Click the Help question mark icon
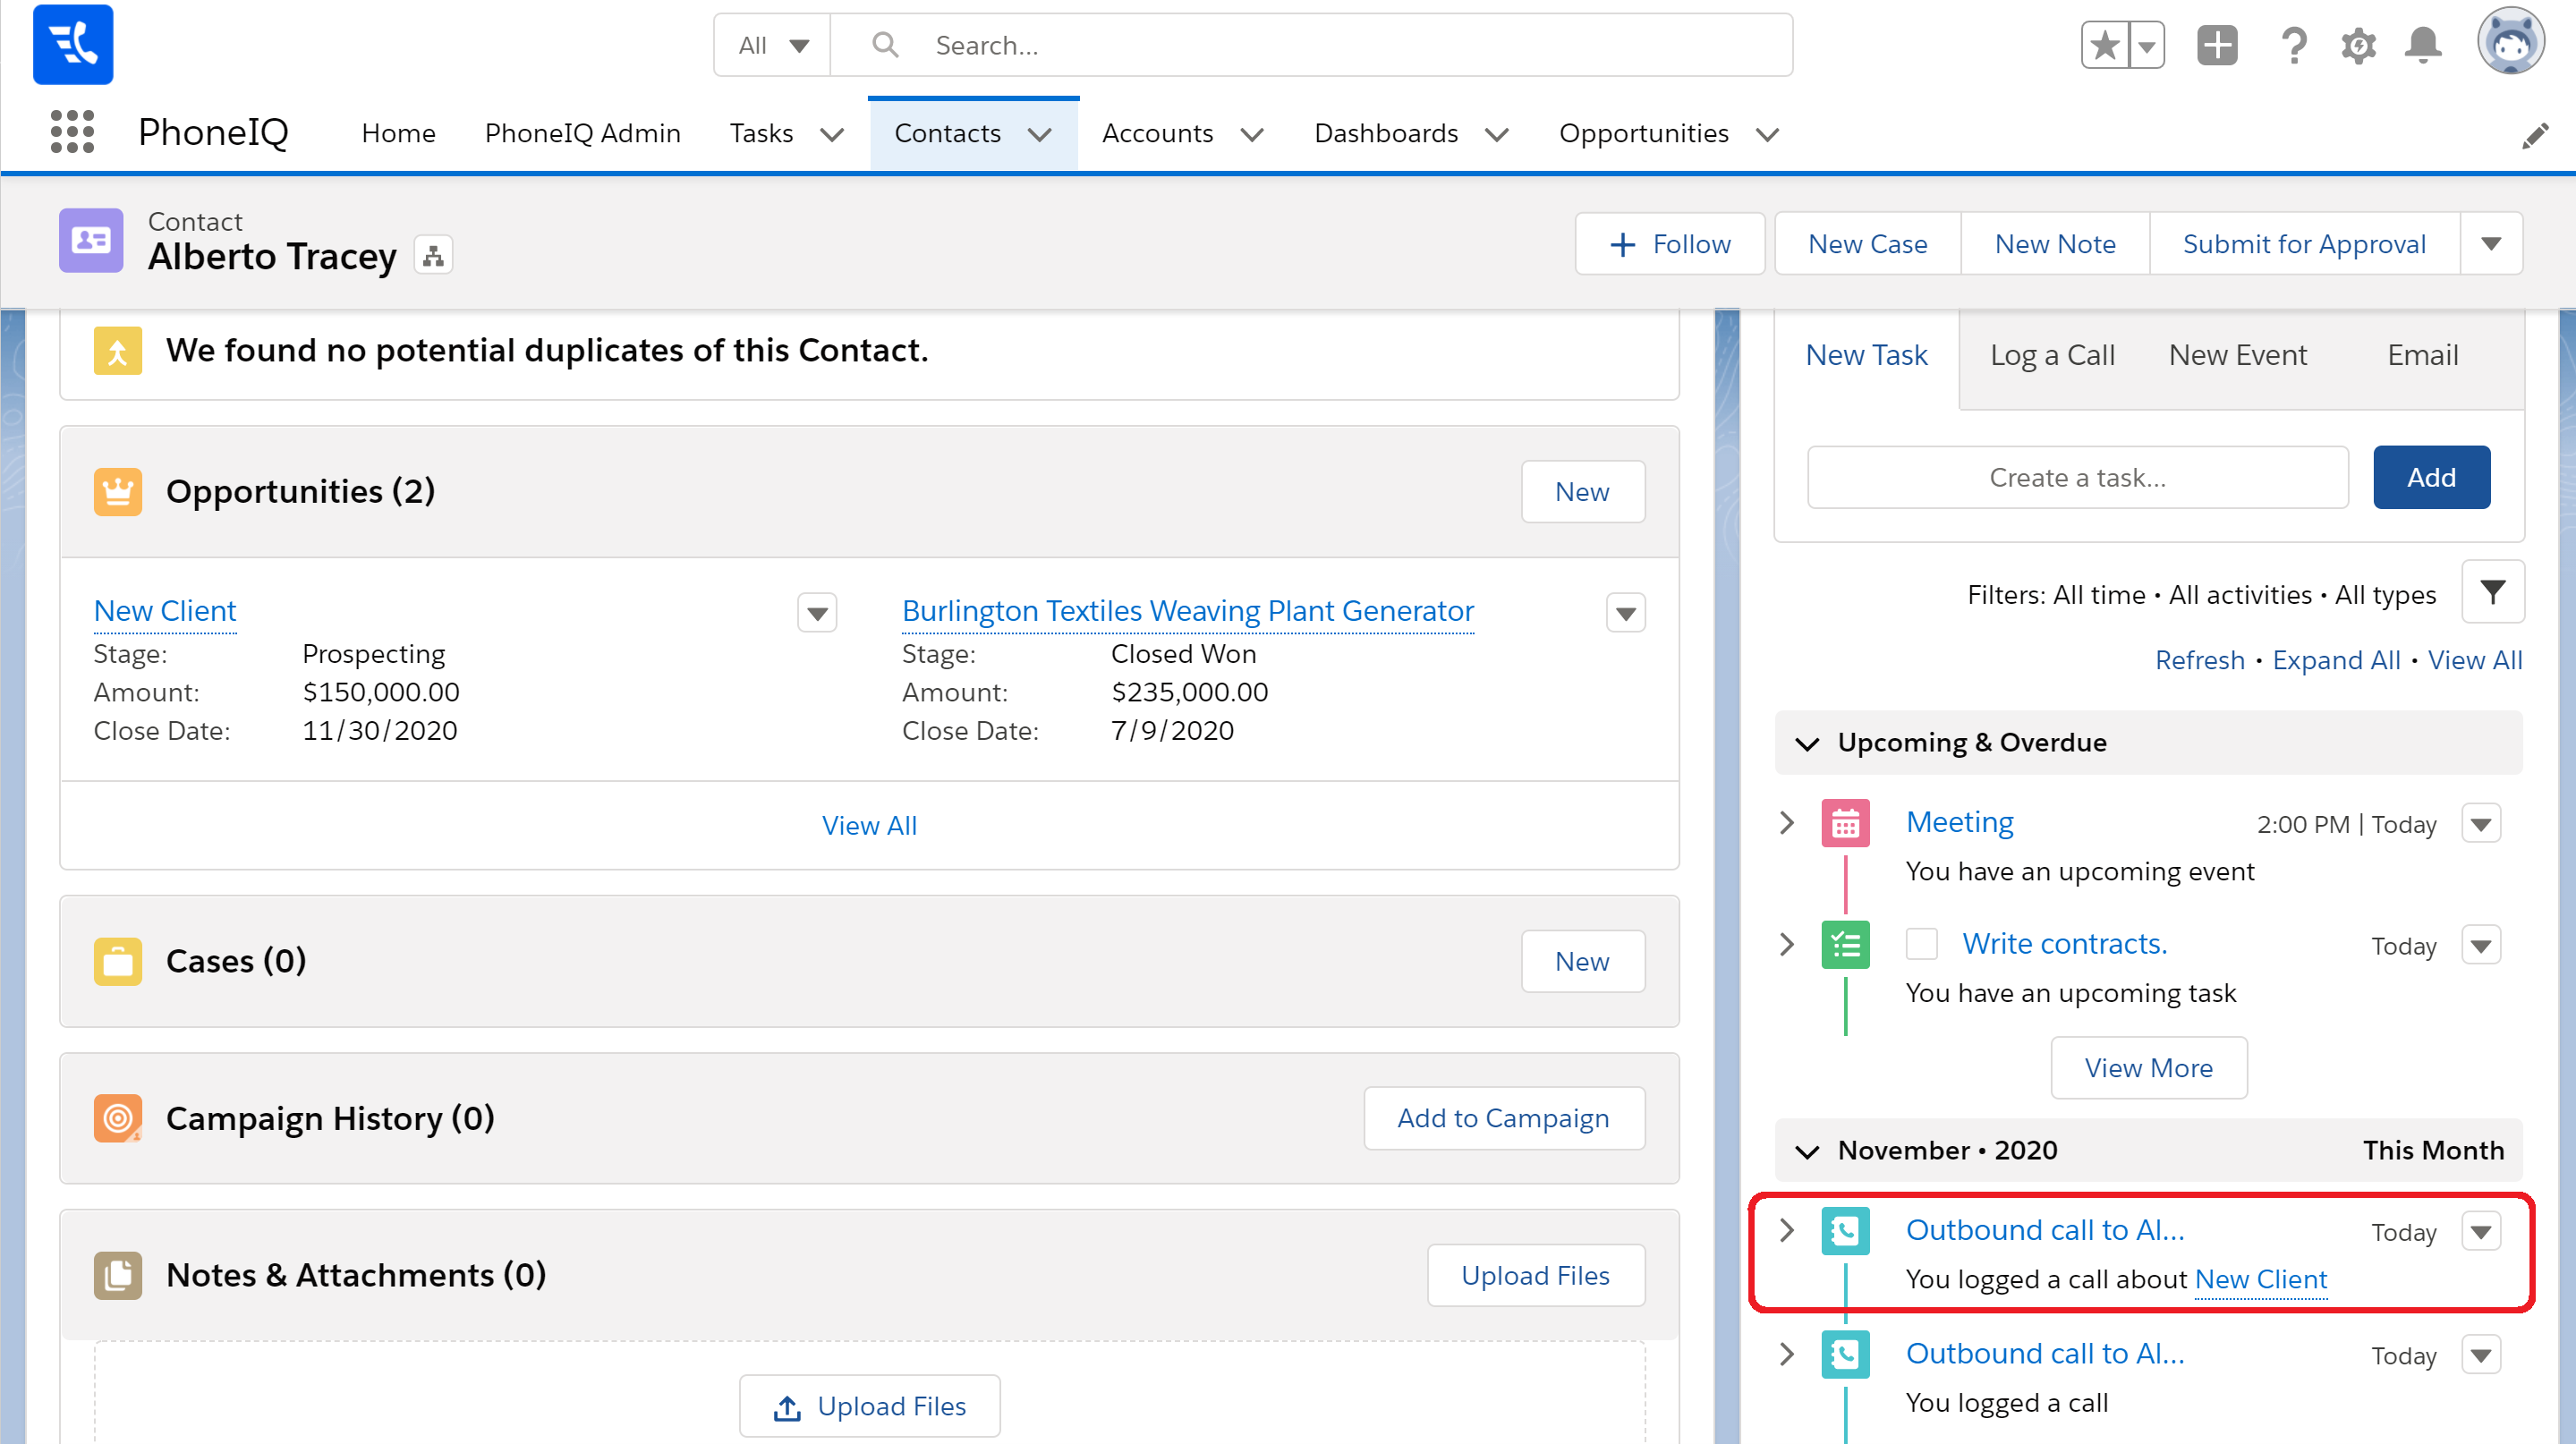Image resolution: width=2576 pixels, height=1444 pixels. point(2294,46)
